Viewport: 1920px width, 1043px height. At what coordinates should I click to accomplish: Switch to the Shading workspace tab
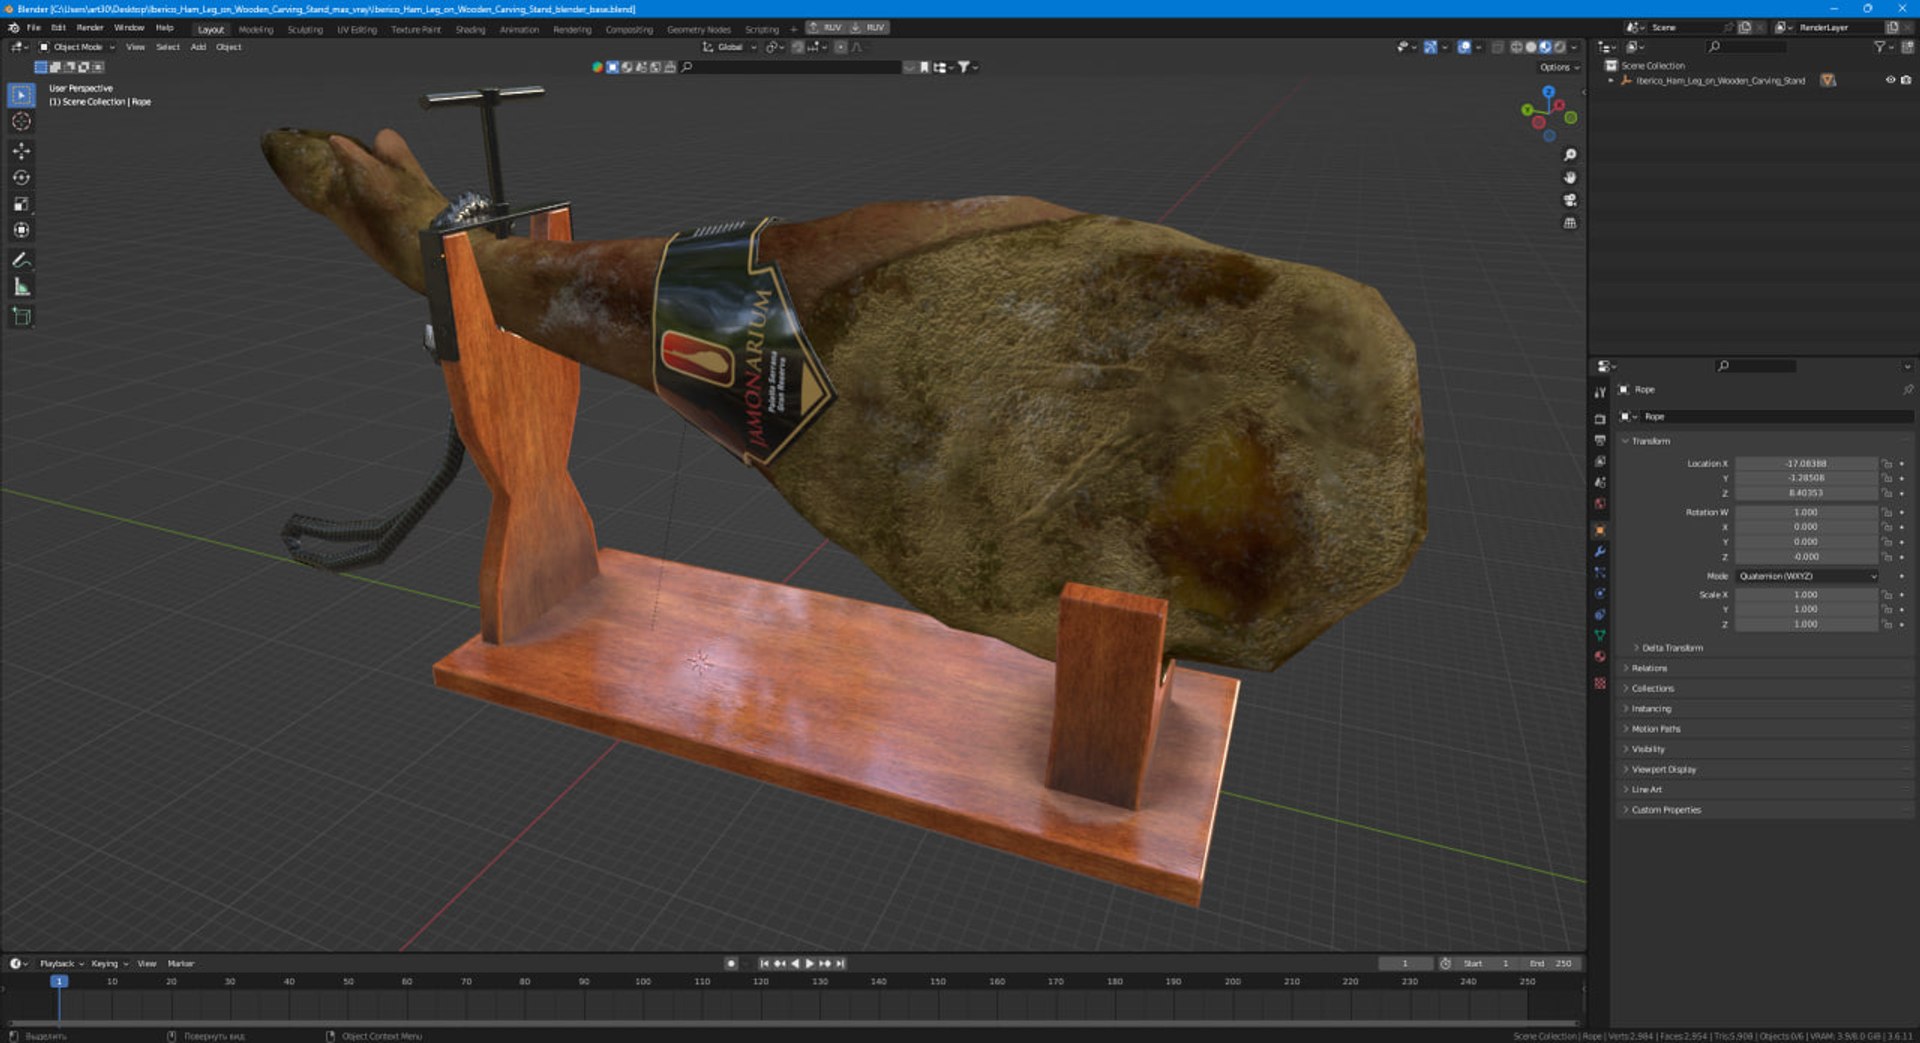470,29
